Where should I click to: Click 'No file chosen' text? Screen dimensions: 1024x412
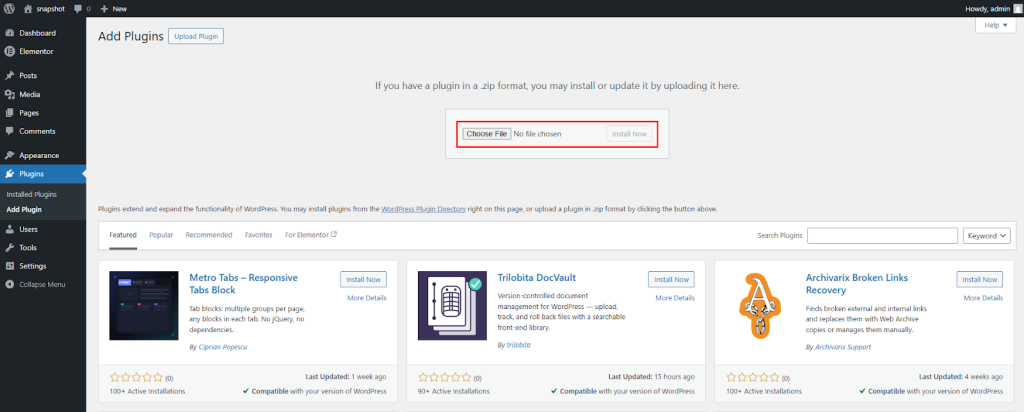(537, 134)
